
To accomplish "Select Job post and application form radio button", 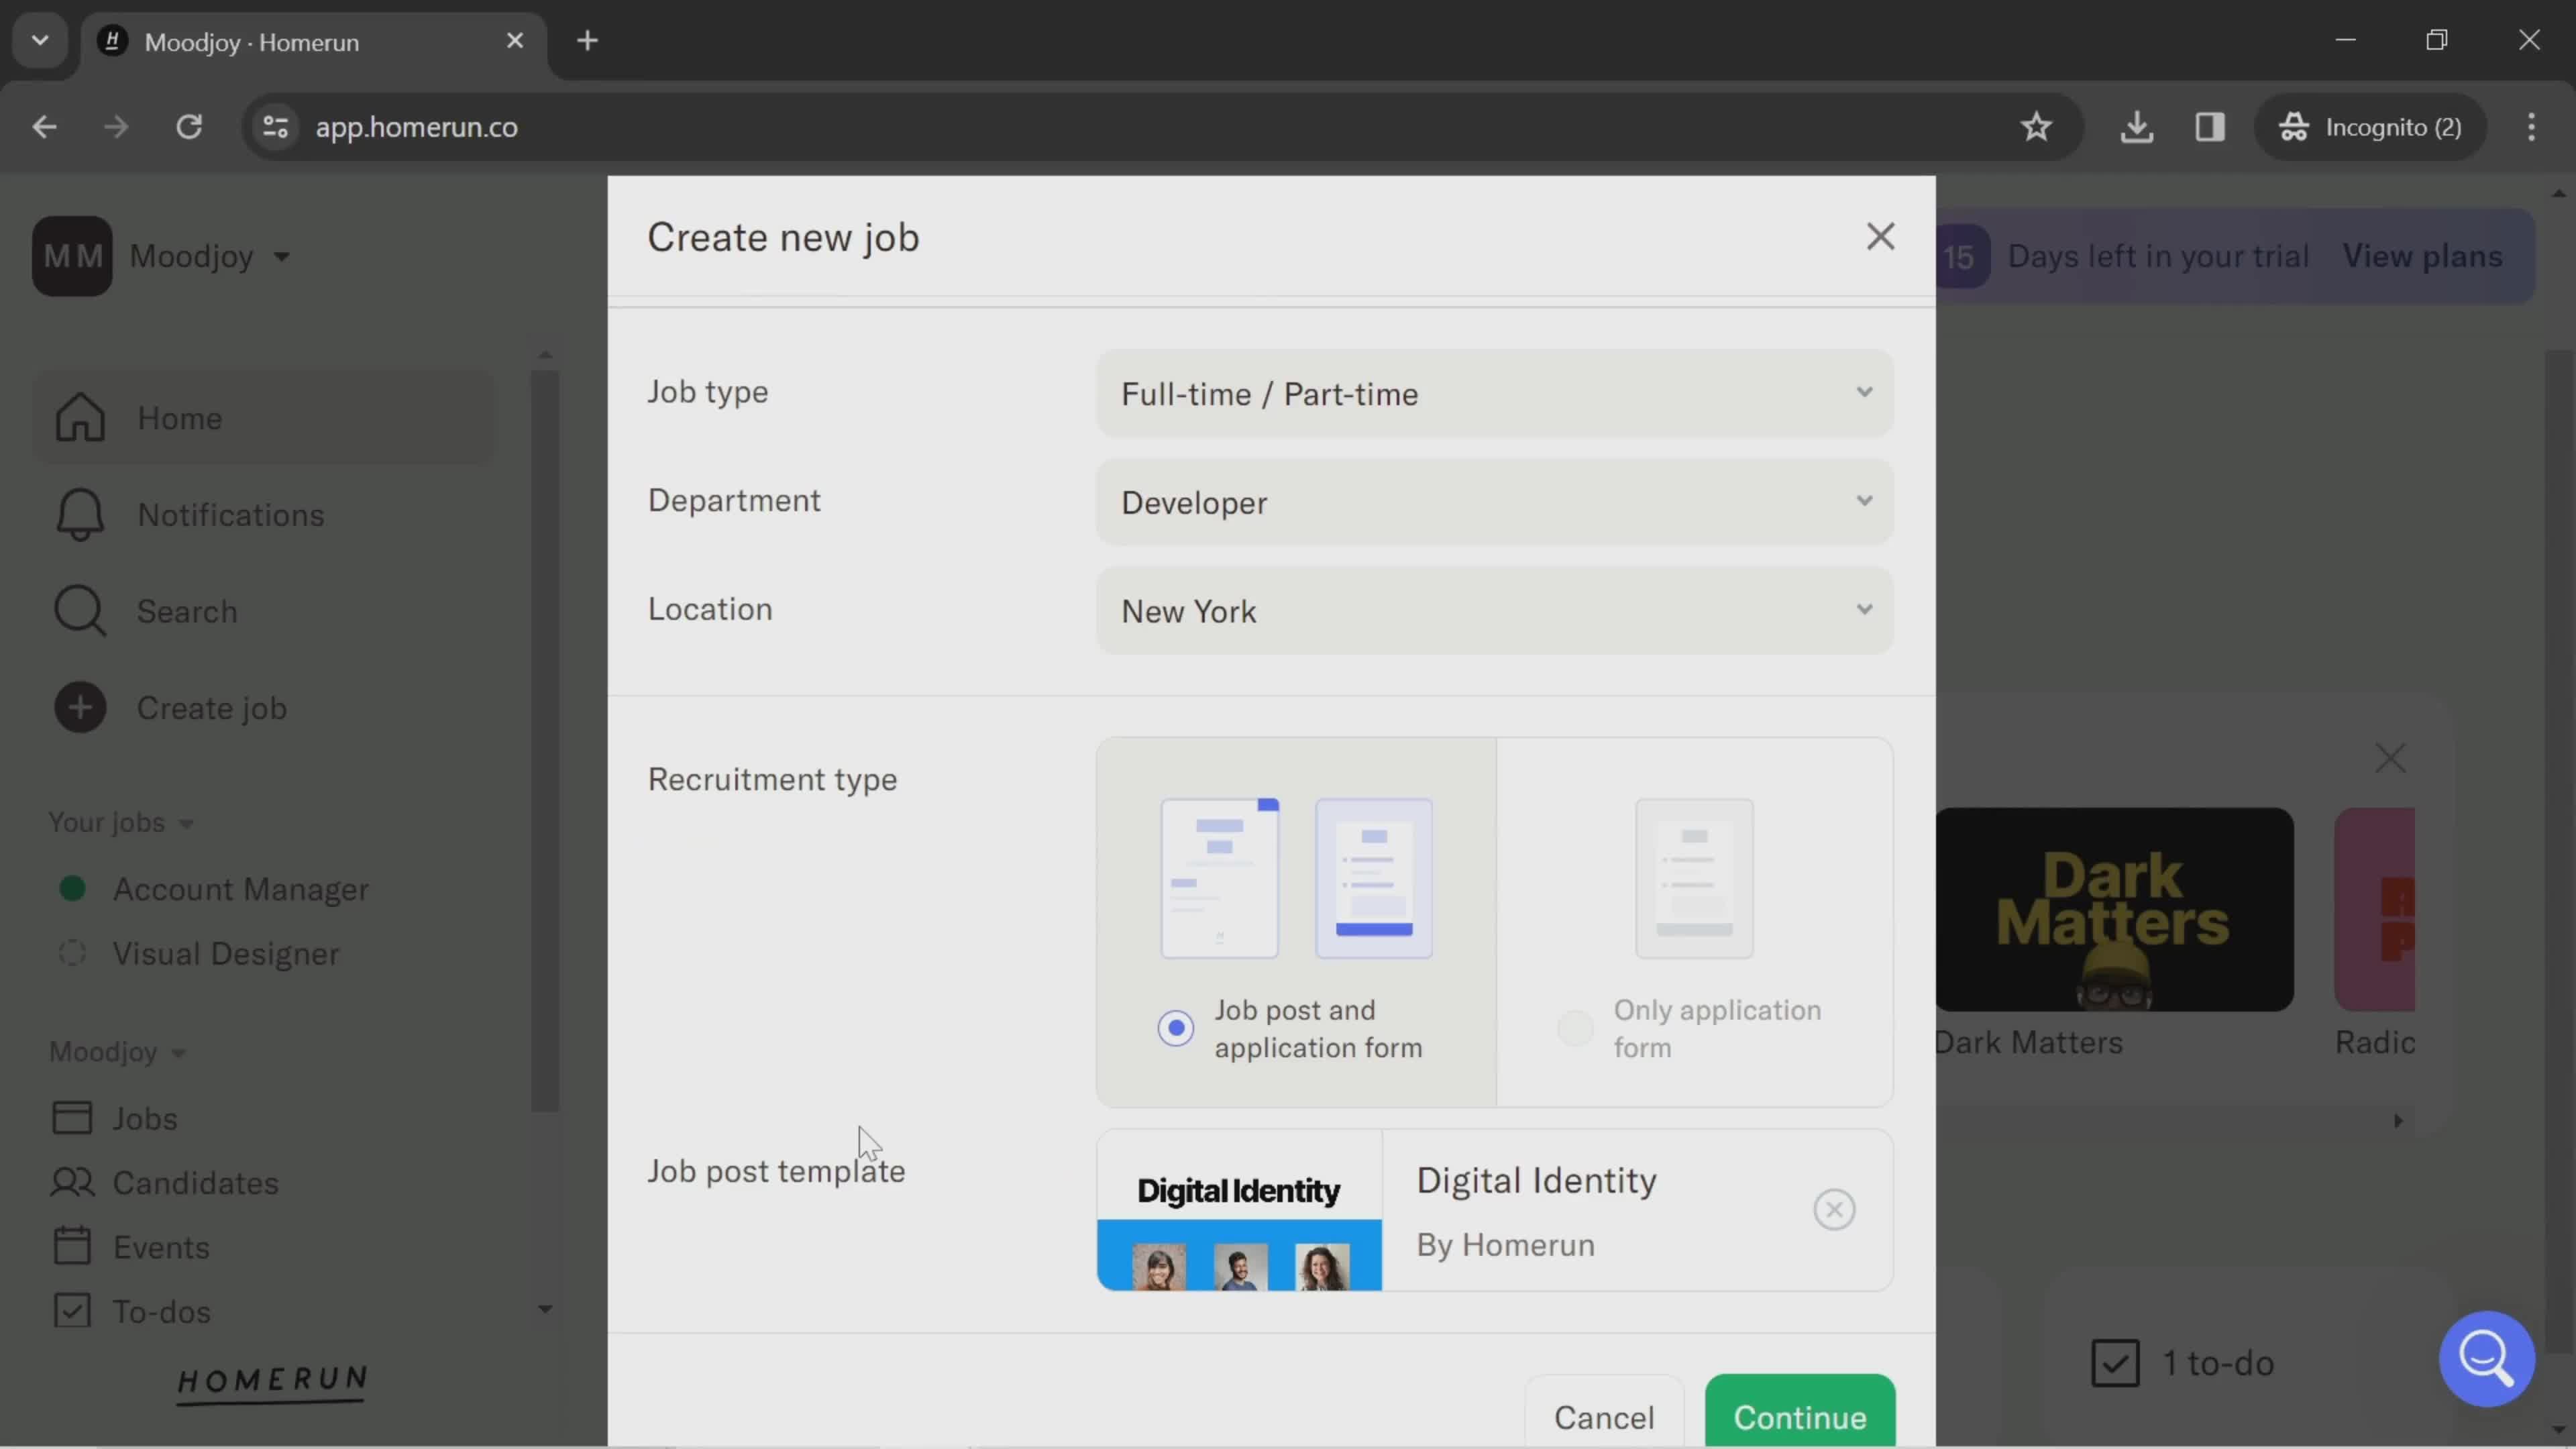I will 1173,1028.
